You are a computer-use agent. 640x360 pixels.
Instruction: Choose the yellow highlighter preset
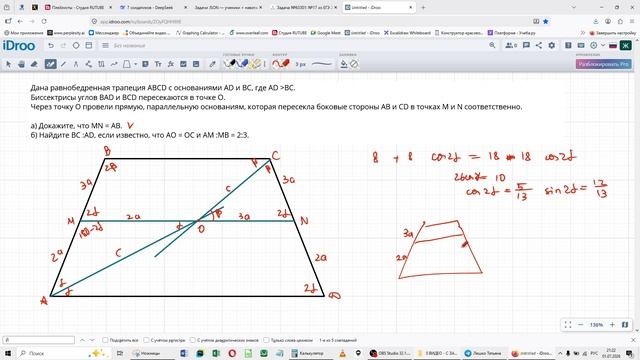point(256,64)
